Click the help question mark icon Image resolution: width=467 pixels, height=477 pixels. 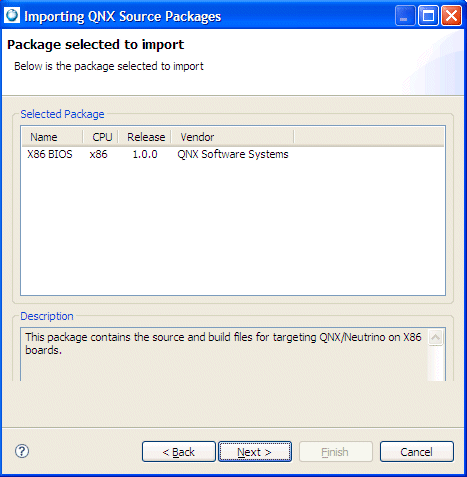[22, 451]
